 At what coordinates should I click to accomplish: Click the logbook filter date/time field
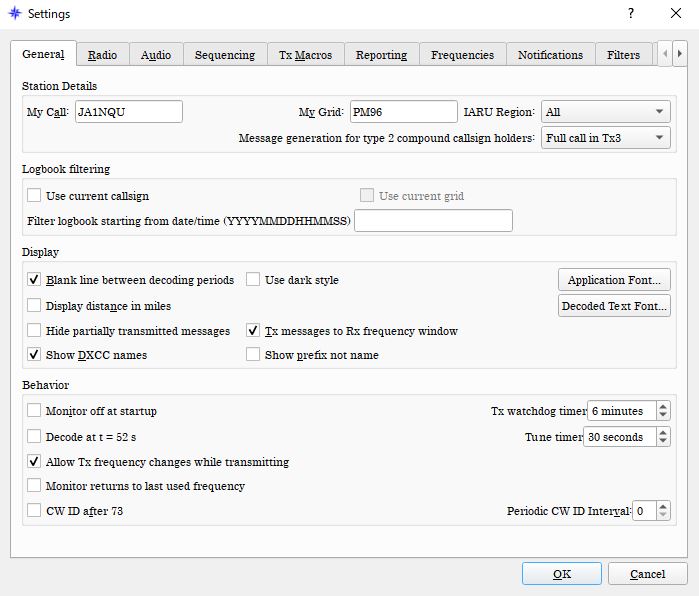(433, 220)
